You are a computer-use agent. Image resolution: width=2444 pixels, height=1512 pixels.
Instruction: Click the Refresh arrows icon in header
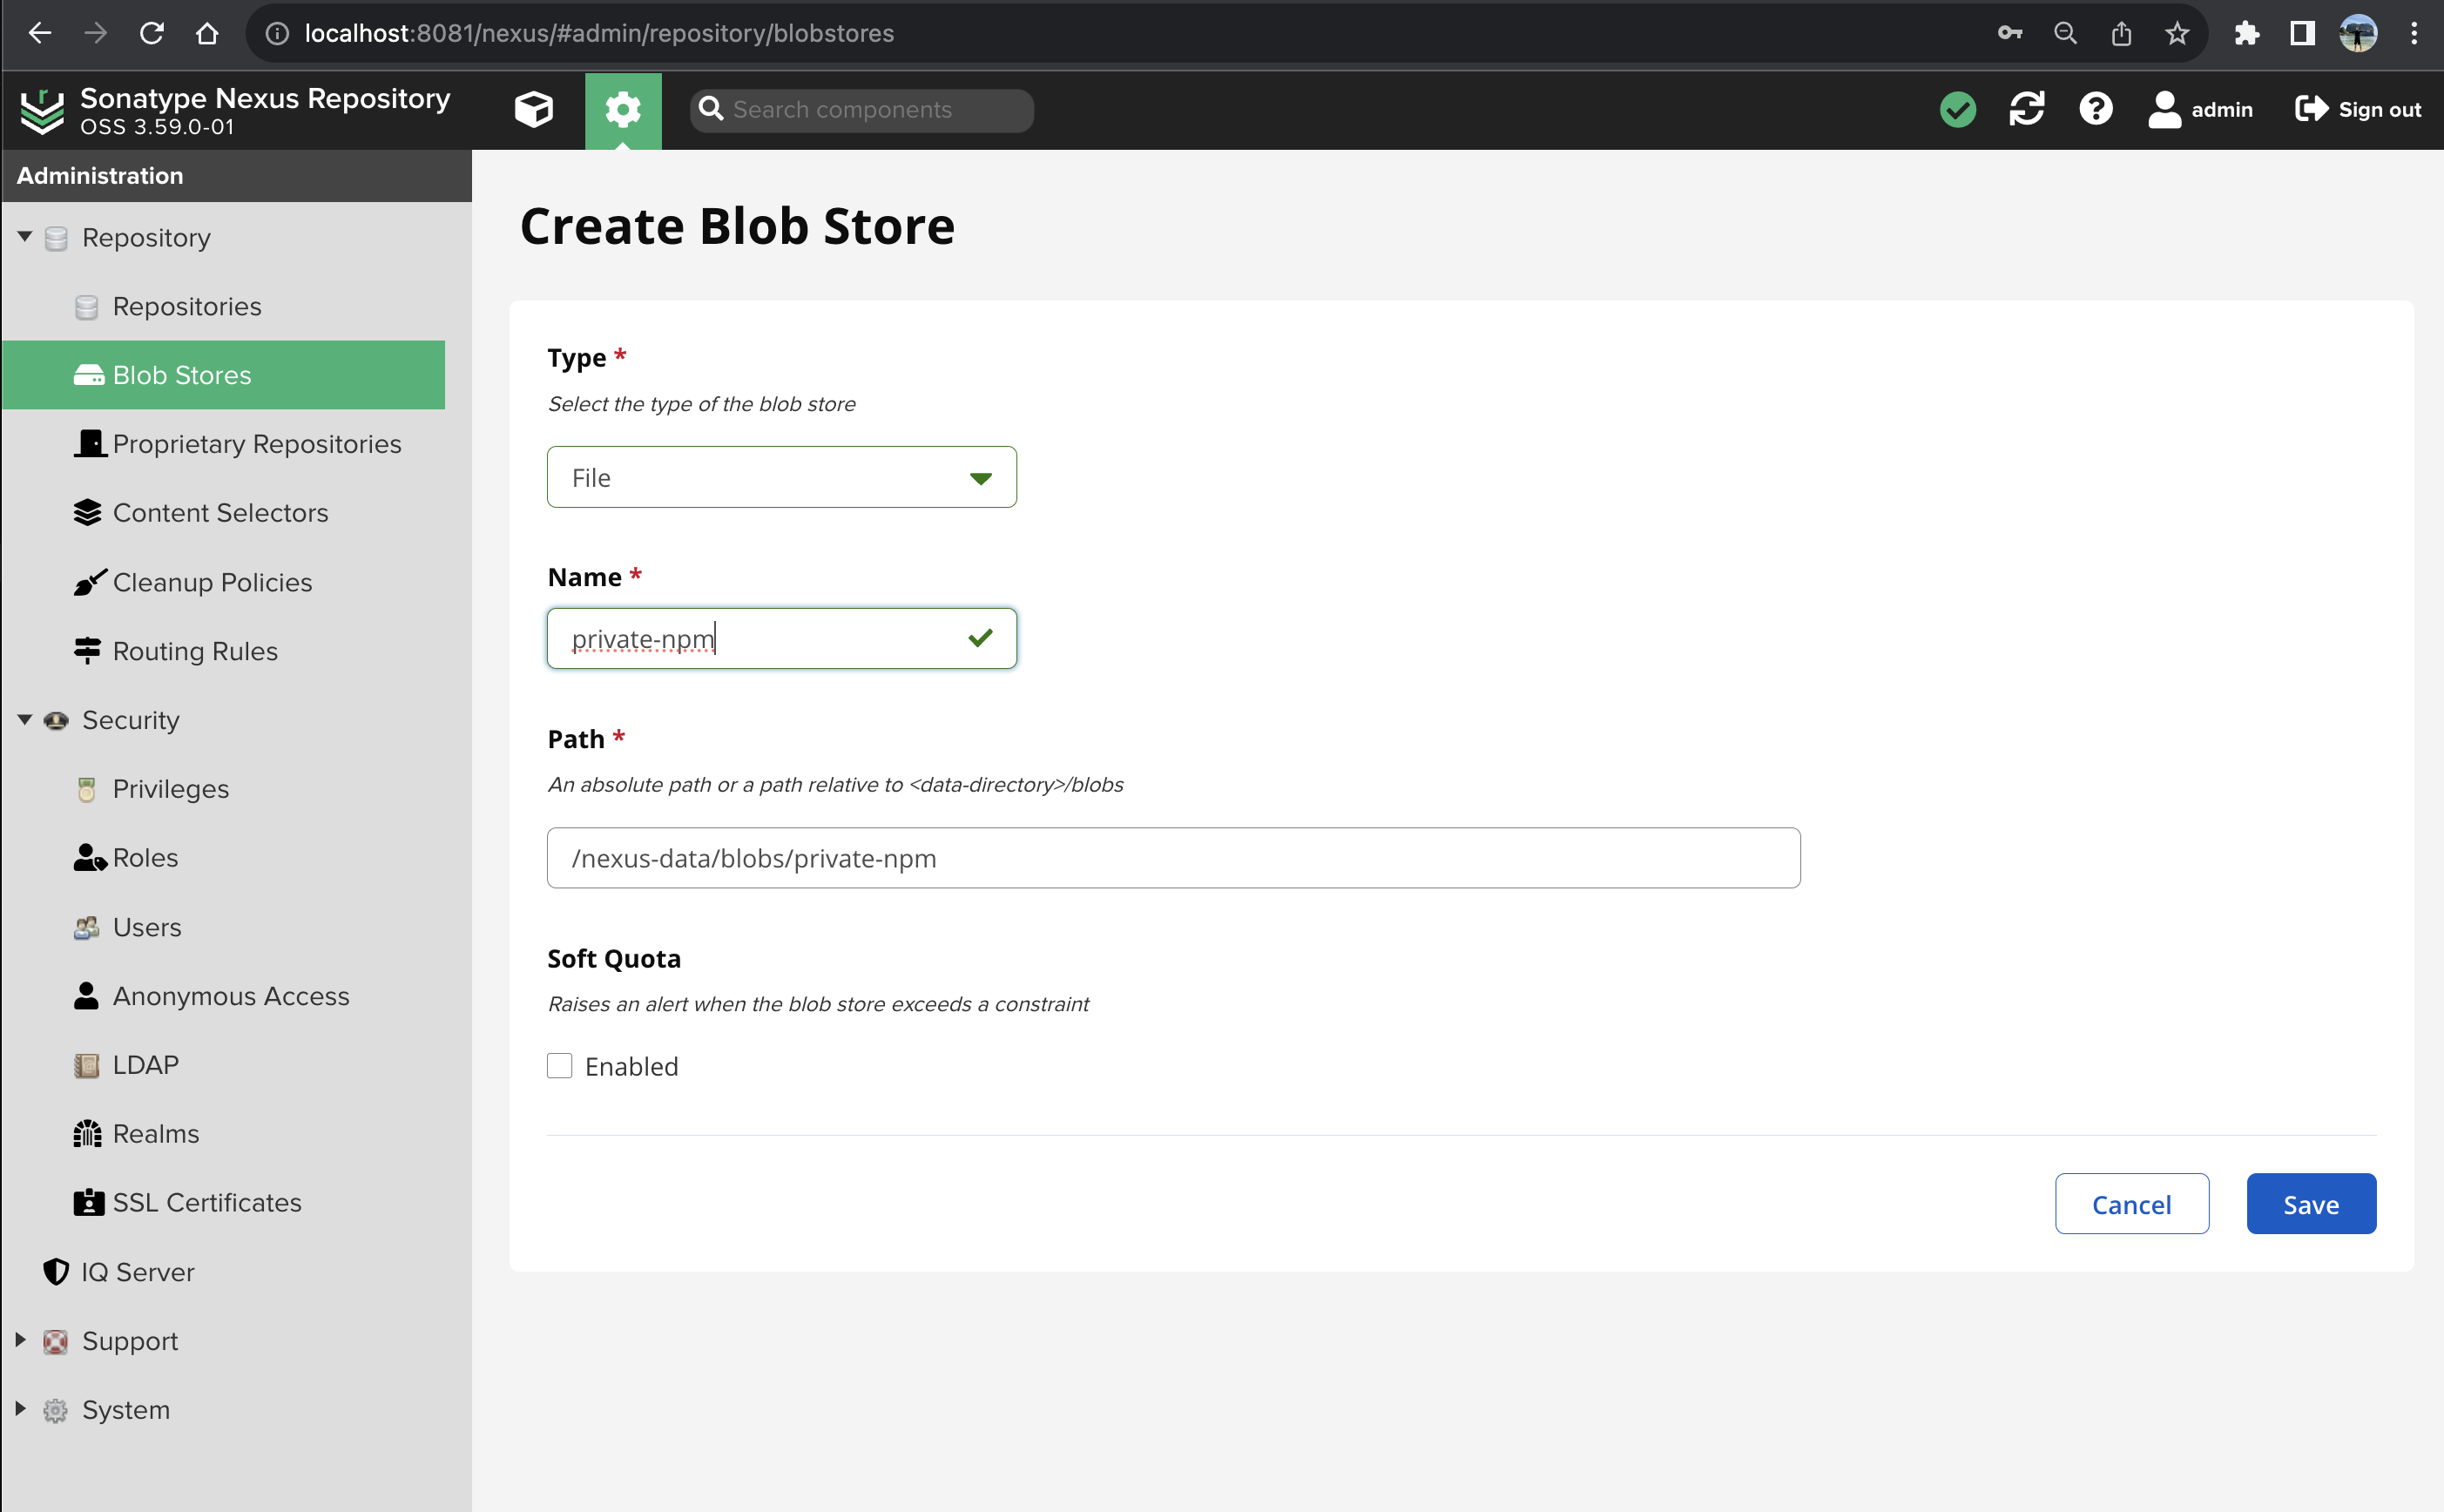[2026, 109]
